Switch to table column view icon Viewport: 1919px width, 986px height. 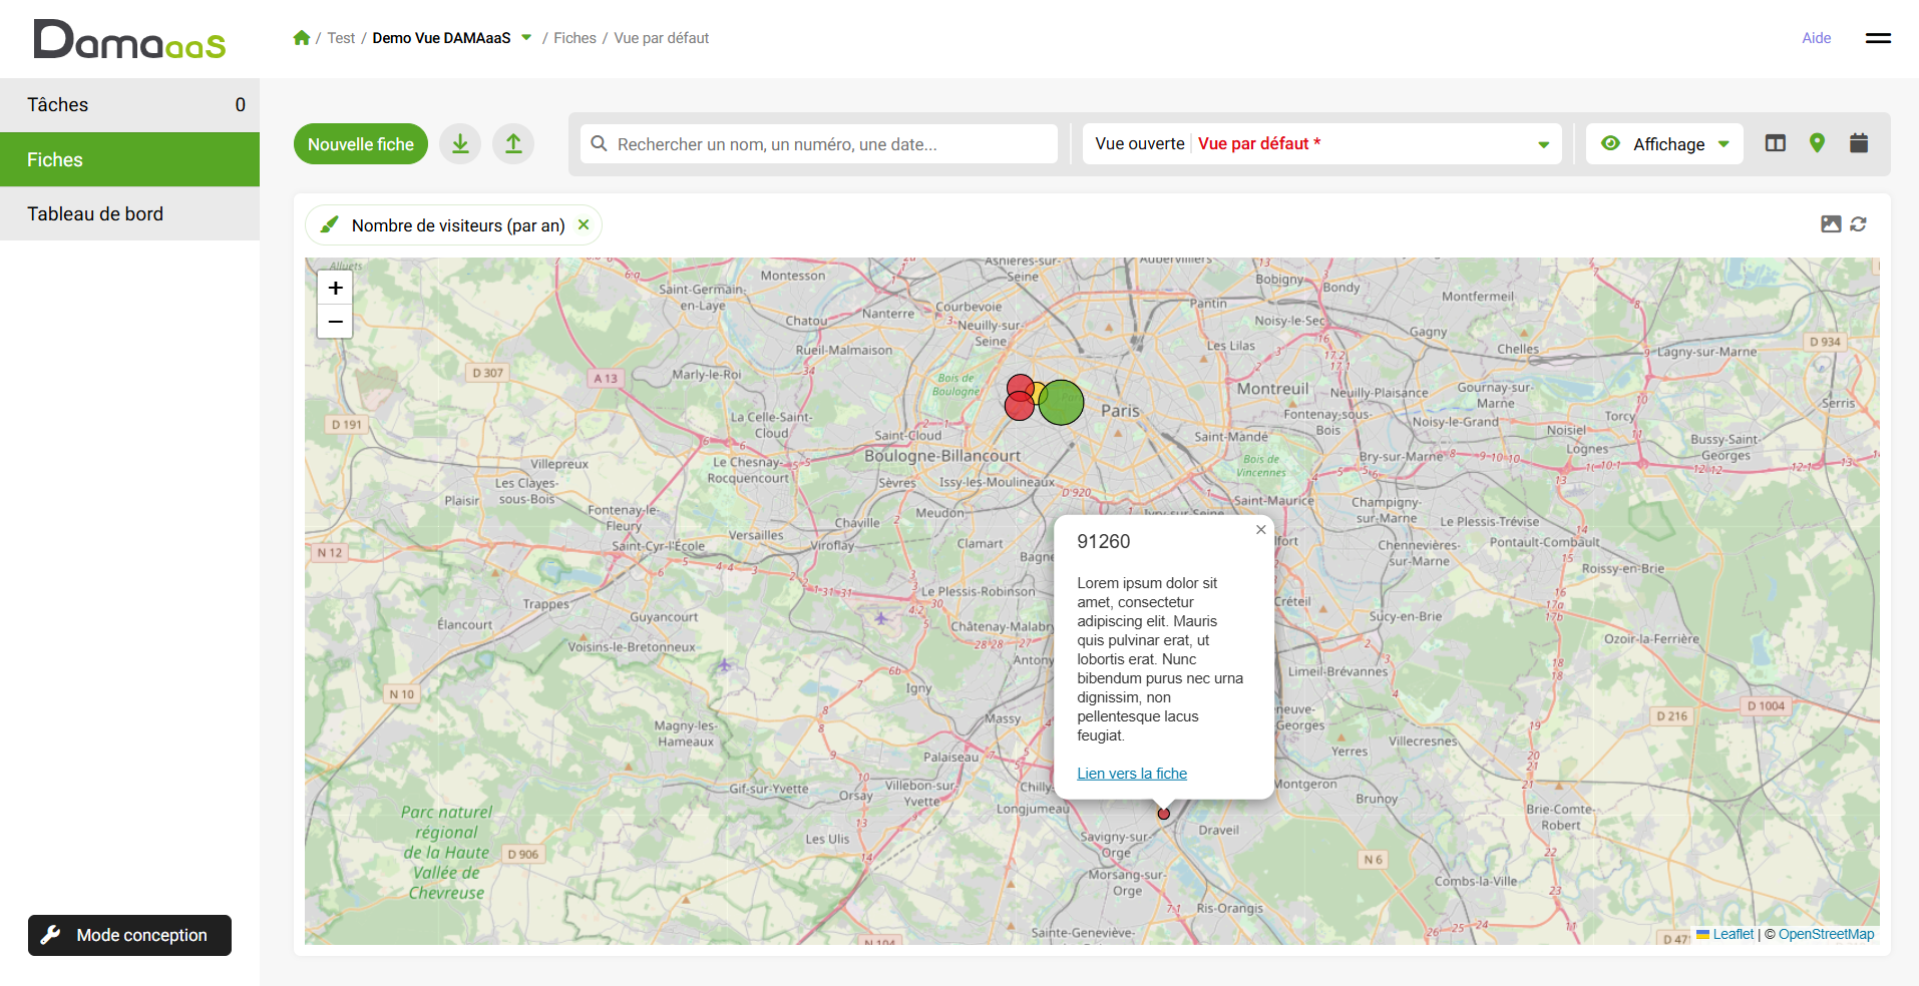[x=1775, y=143]
